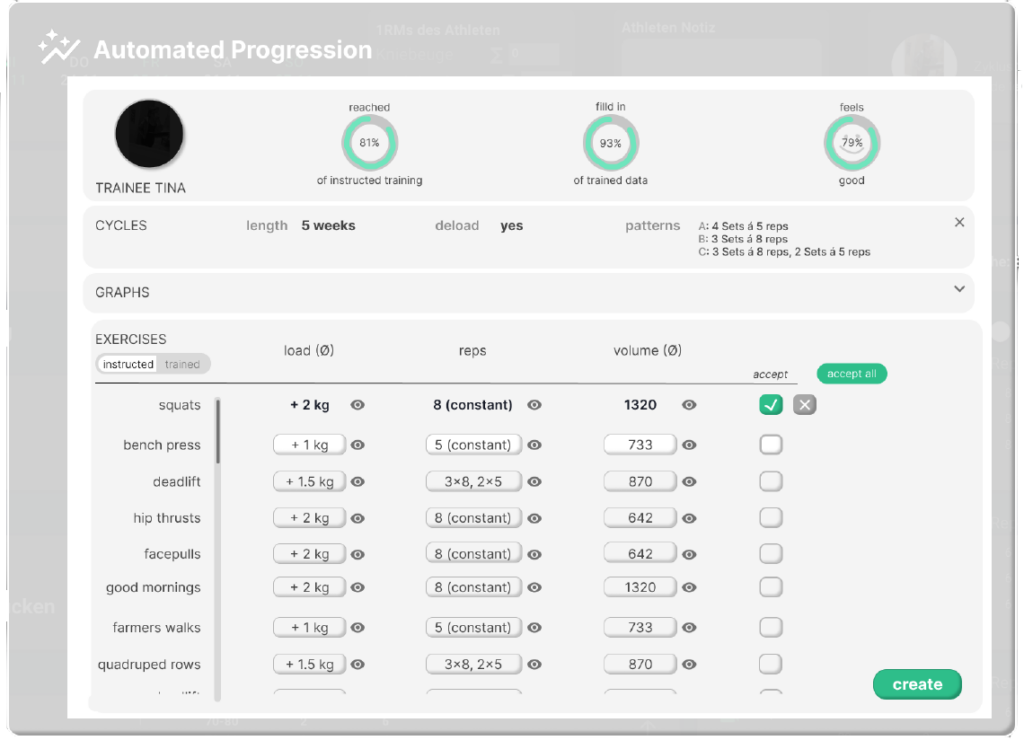Click the green create button
The width and height of the screenshot is (1024, 749).
pyautogui.click(x=917, y=685)
